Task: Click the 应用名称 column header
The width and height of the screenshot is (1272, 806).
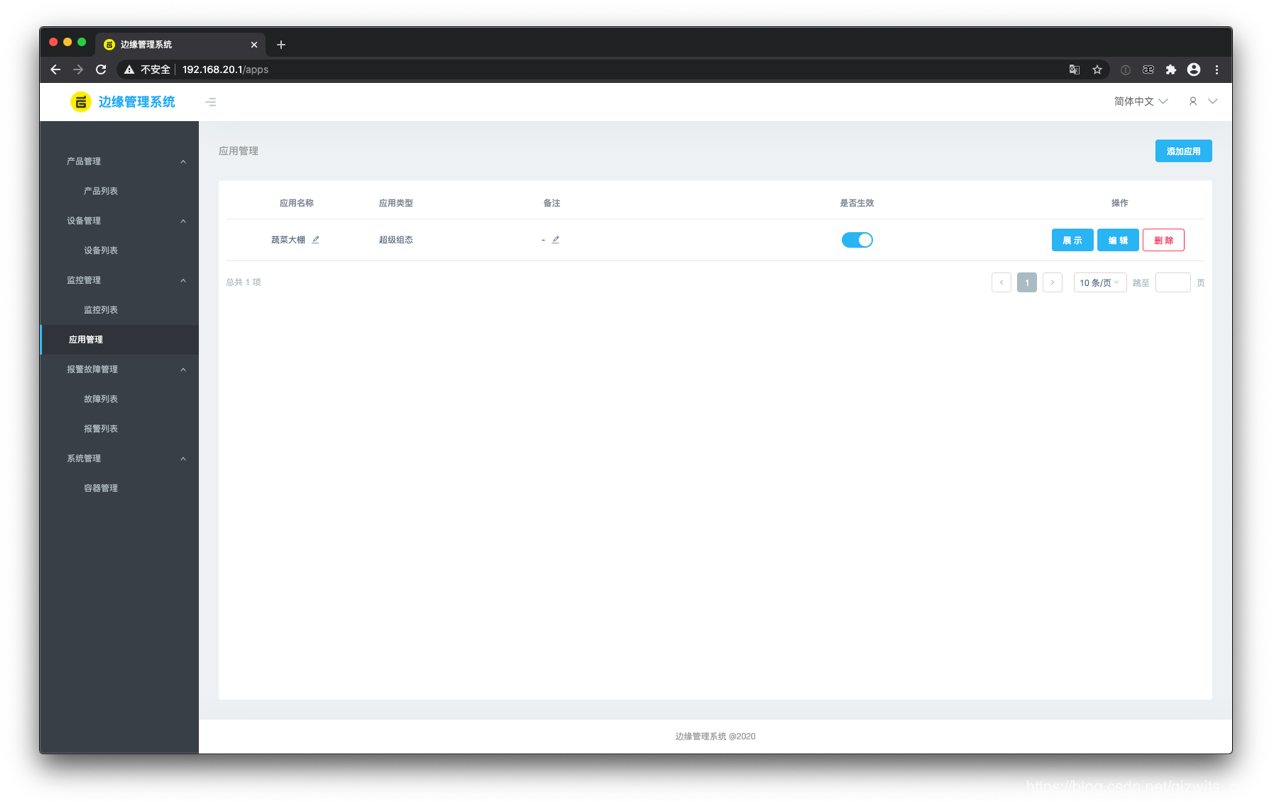Action: 297,203
